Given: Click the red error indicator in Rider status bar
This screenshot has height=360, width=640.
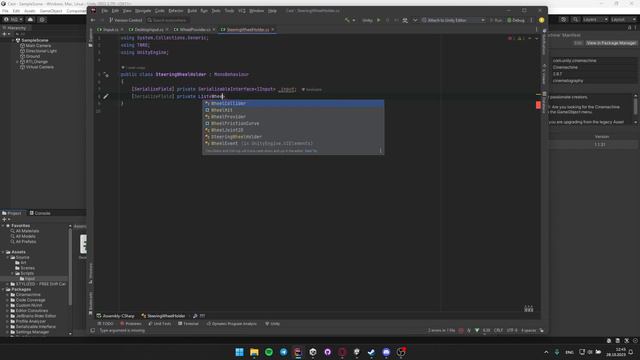Looking at the screenshot, I should click(461, 330).
